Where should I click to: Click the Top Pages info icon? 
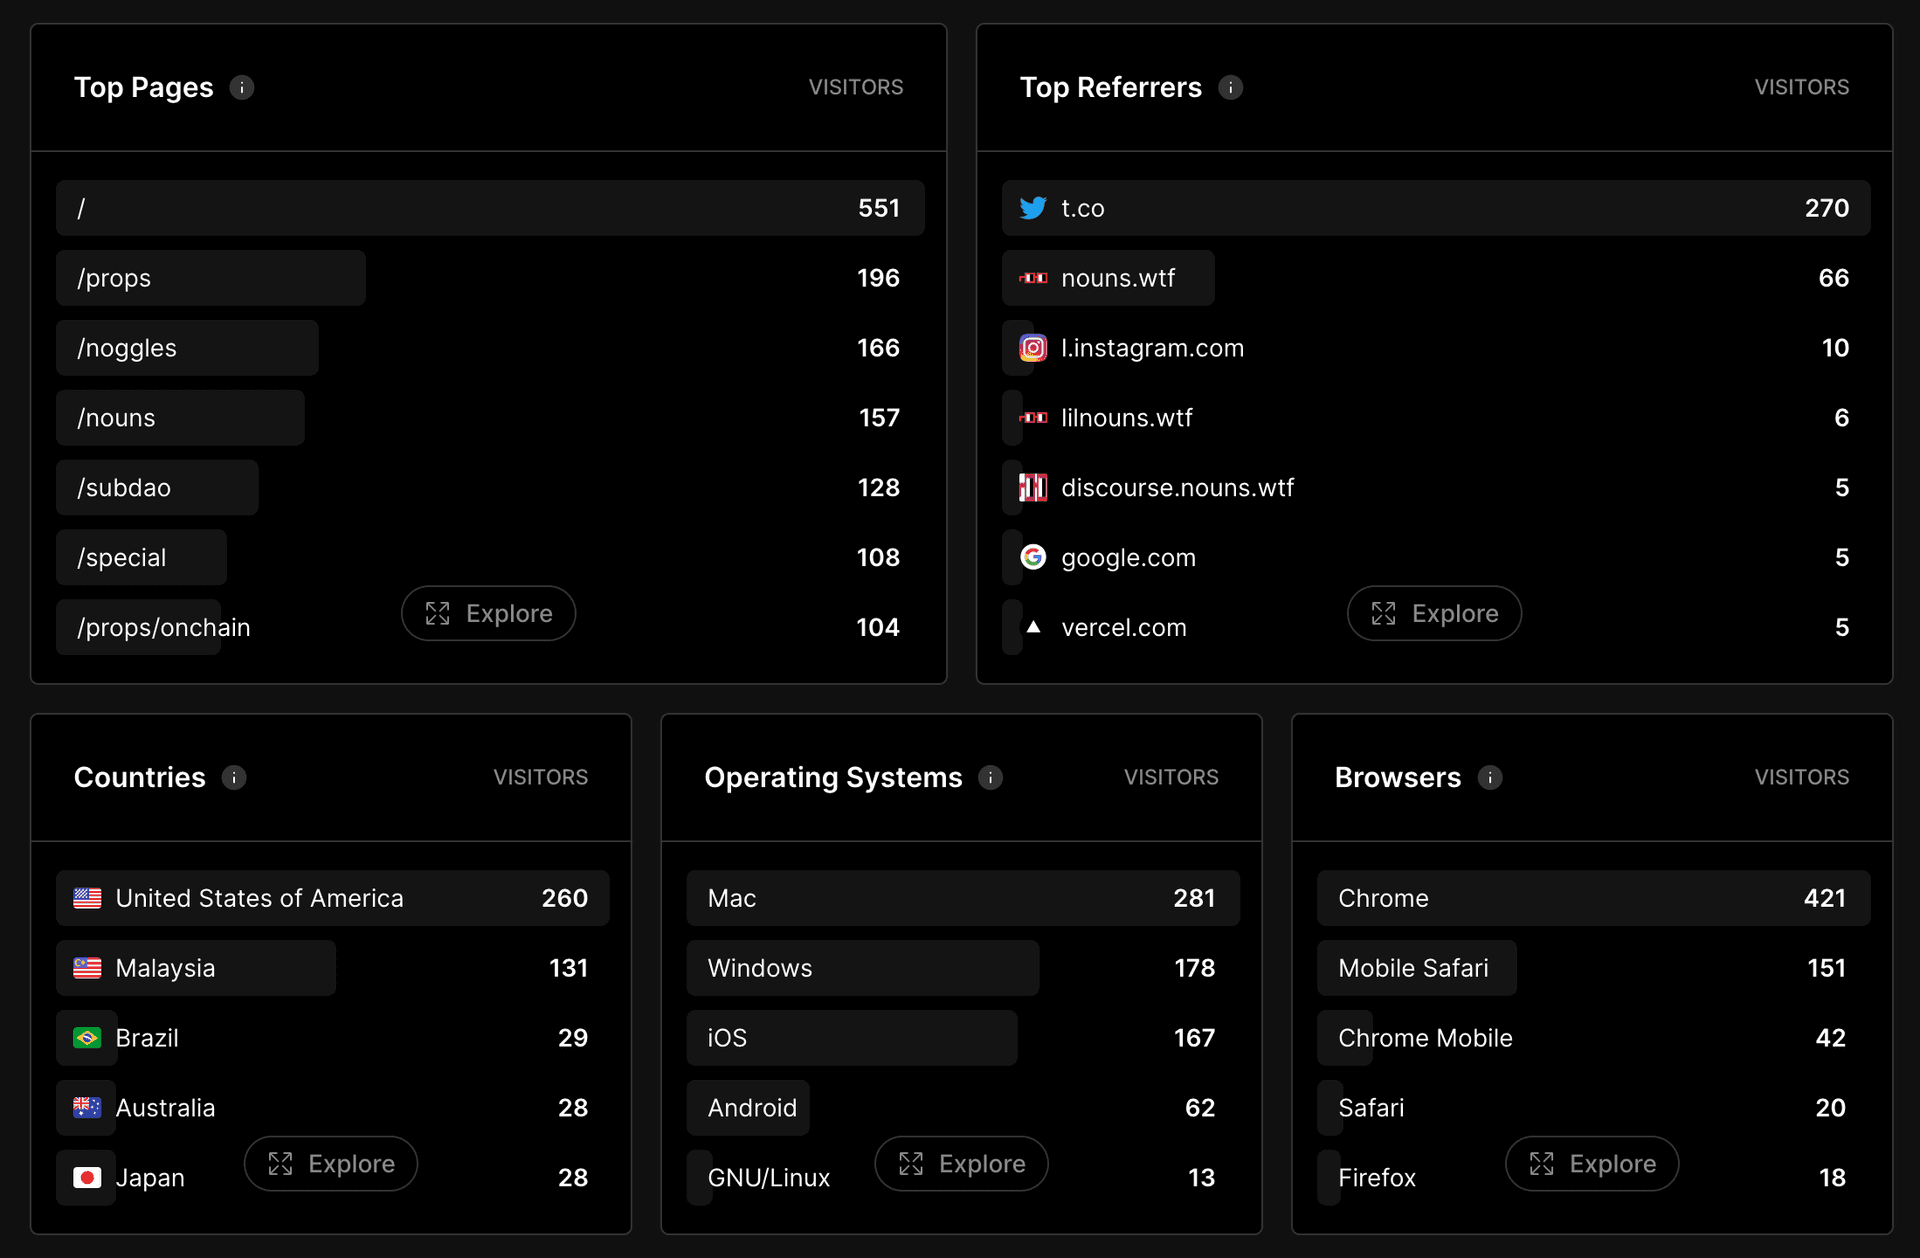[241, 88]
